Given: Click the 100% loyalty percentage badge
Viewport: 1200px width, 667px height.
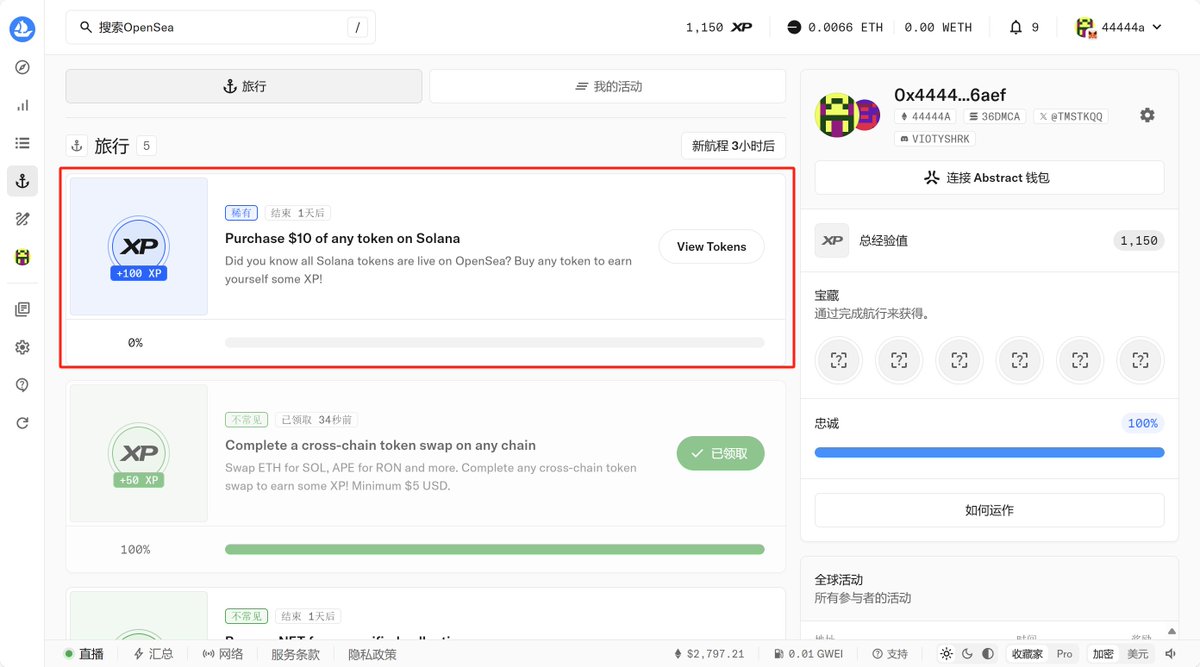Looking at the screenshot, I should 1143,424.
